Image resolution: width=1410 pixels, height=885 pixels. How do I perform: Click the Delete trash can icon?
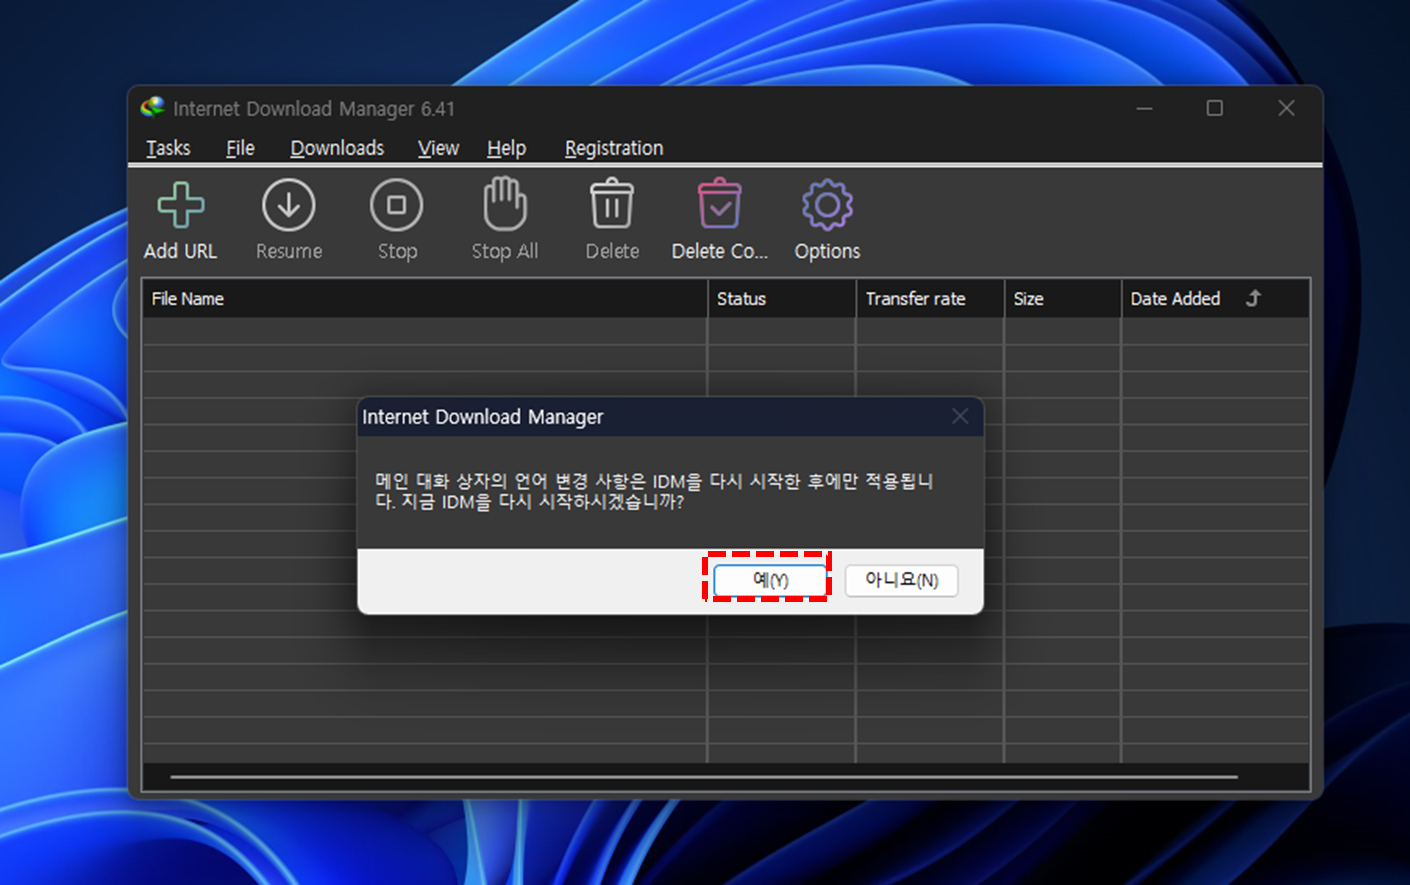coord(612,204)
